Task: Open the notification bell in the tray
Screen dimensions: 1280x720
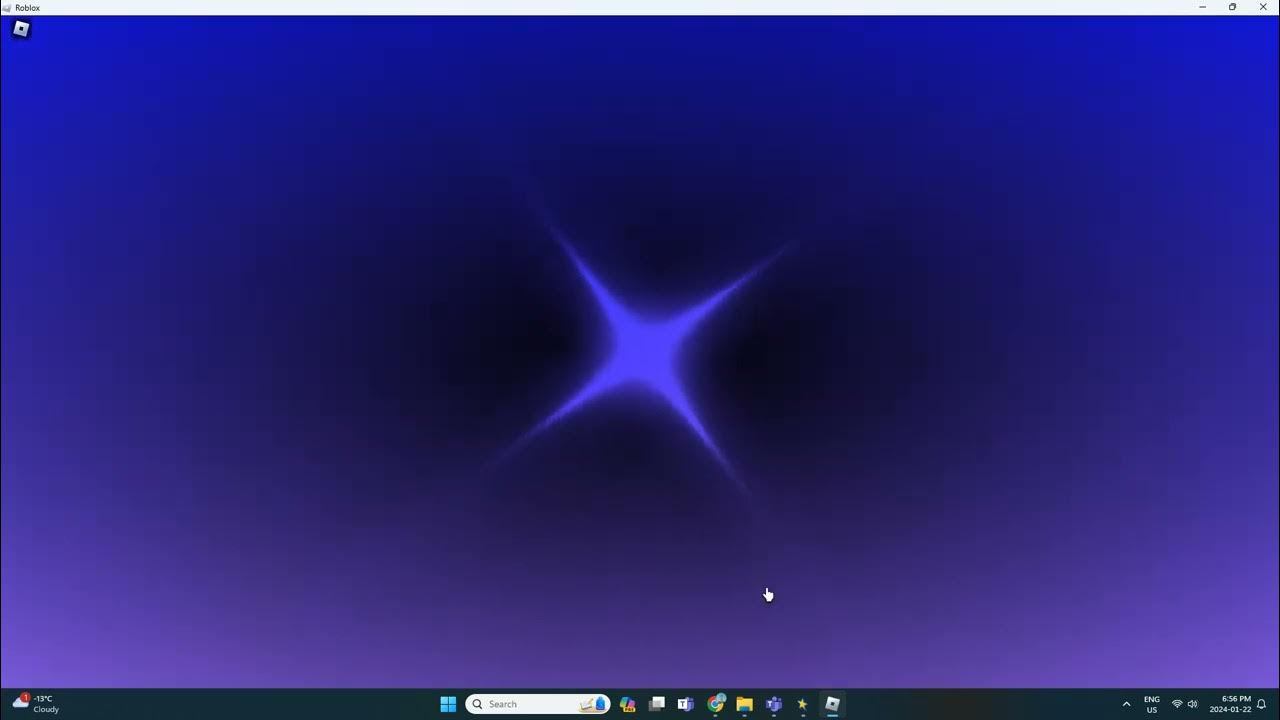Action: pos(1262,704)
